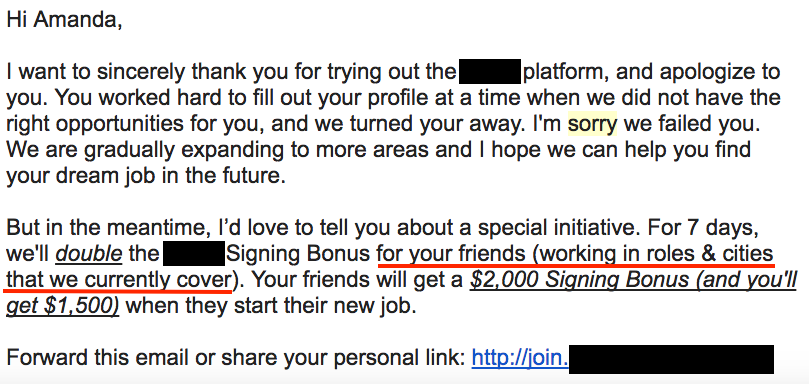Click the words 'dream job' in first paragraph

[98, 176]
